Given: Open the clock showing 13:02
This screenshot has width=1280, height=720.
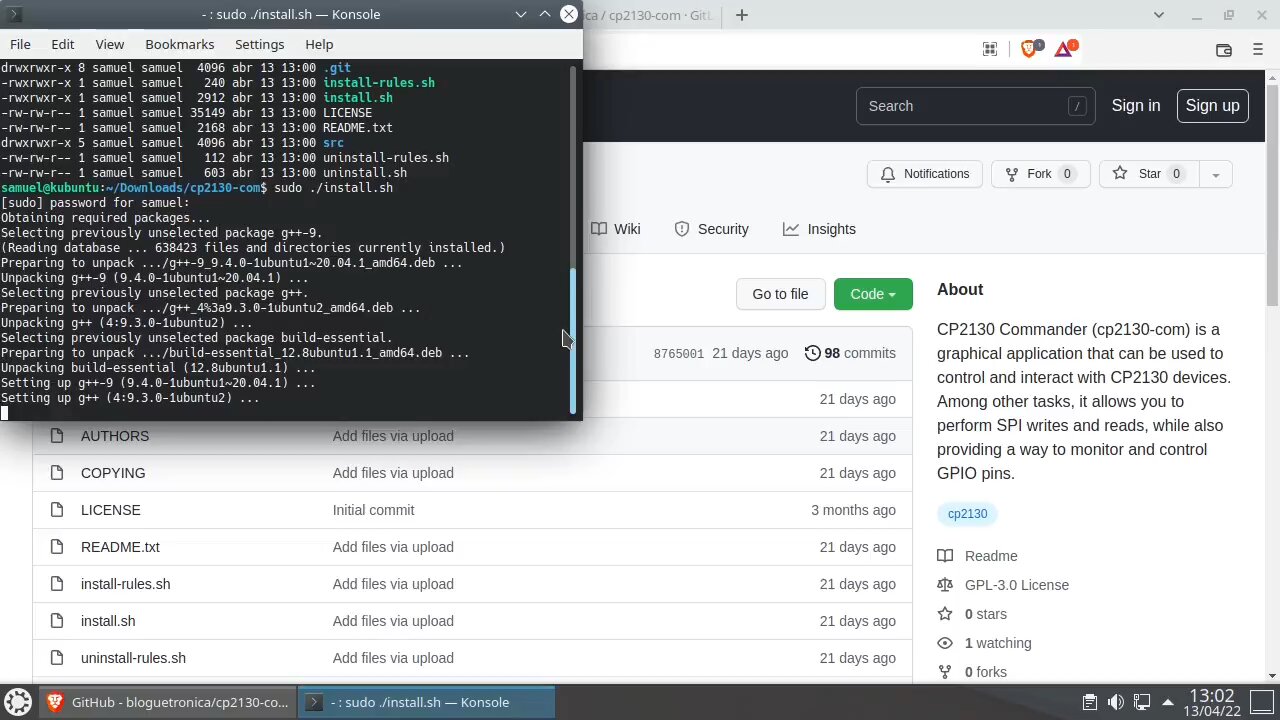Looking at the screenshot, I should tap(1213, 702).
